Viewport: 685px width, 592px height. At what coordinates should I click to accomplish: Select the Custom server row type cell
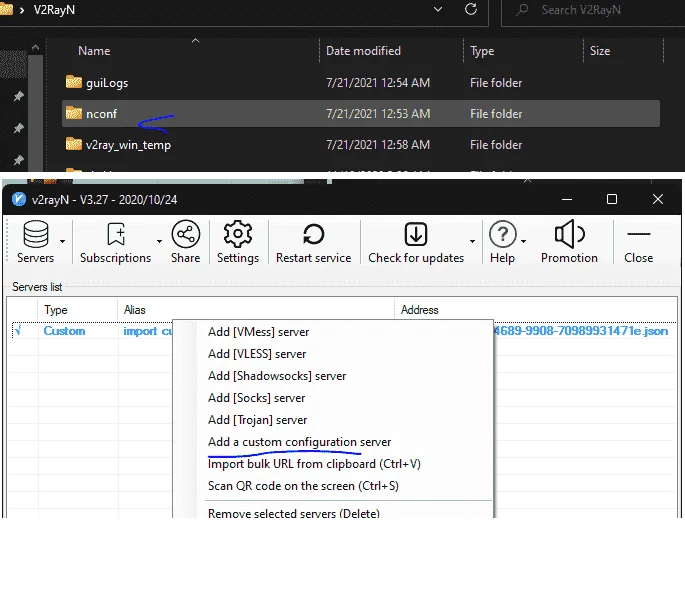[64, 331]
